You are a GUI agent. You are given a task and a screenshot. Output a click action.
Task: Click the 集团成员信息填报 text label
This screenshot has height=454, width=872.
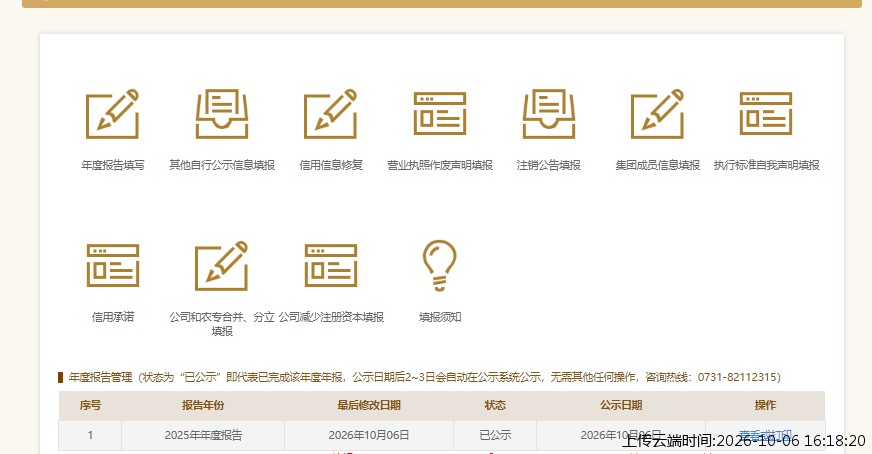pos(657,165)
